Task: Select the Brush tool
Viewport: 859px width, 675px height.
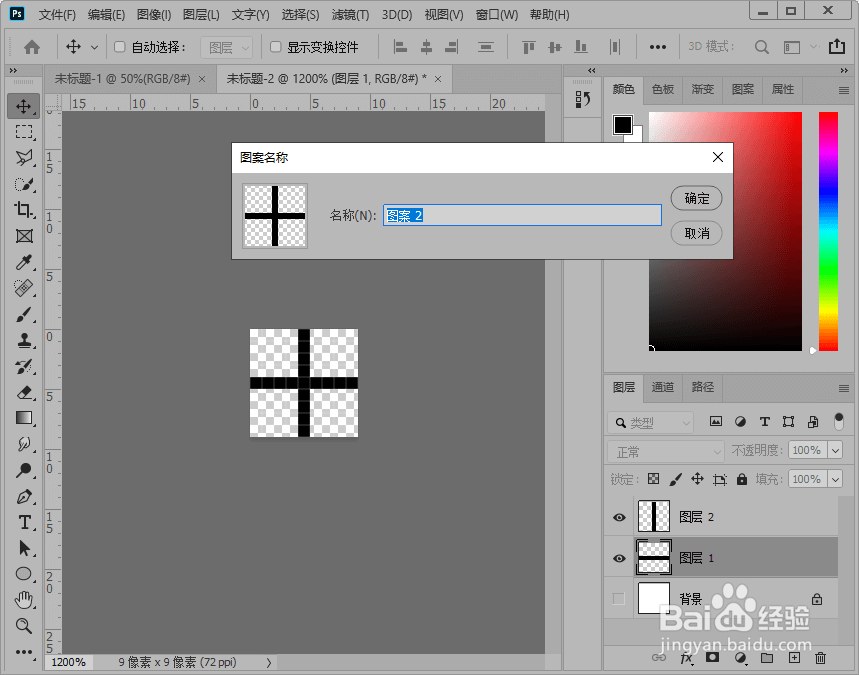Action: click(x=24, y=314)
